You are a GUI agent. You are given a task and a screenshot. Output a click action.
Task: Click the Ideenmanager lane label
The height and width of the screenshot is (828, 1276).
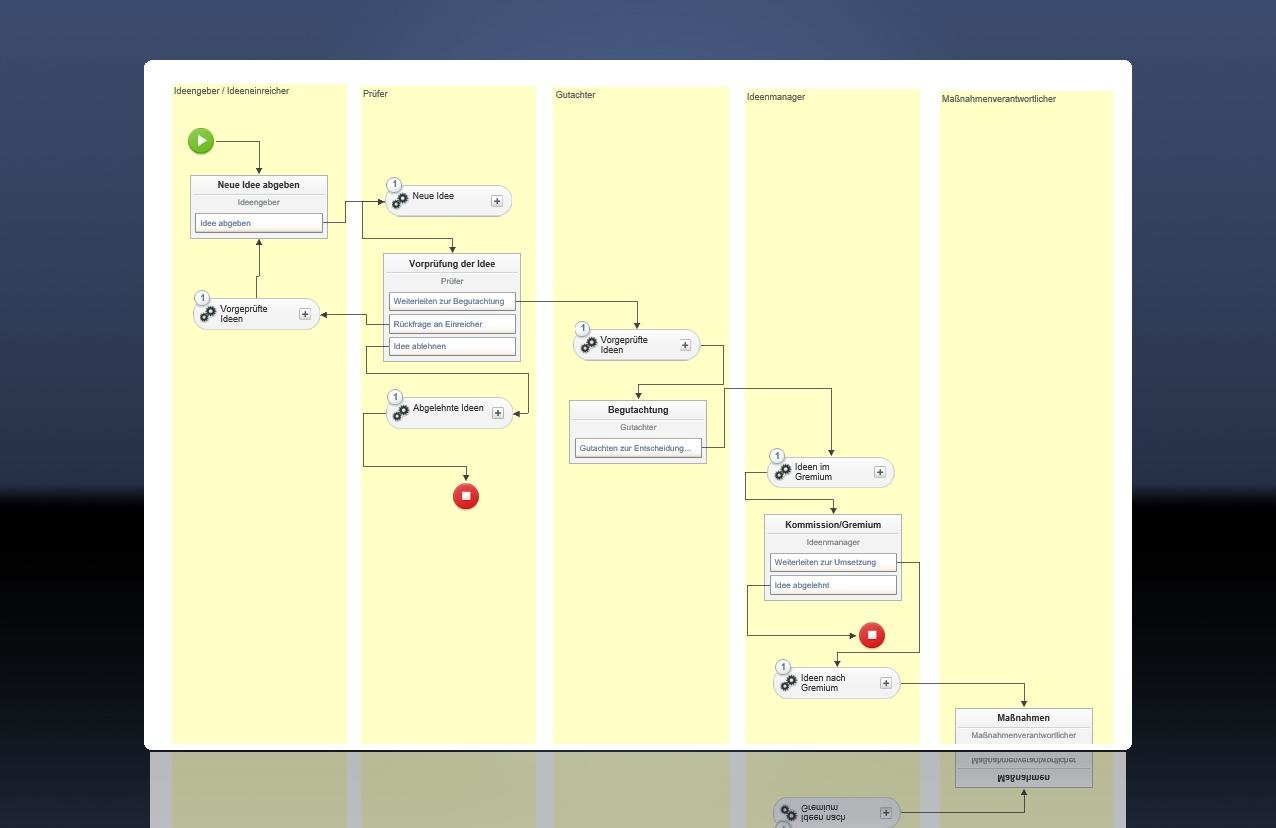pos(776,97)
